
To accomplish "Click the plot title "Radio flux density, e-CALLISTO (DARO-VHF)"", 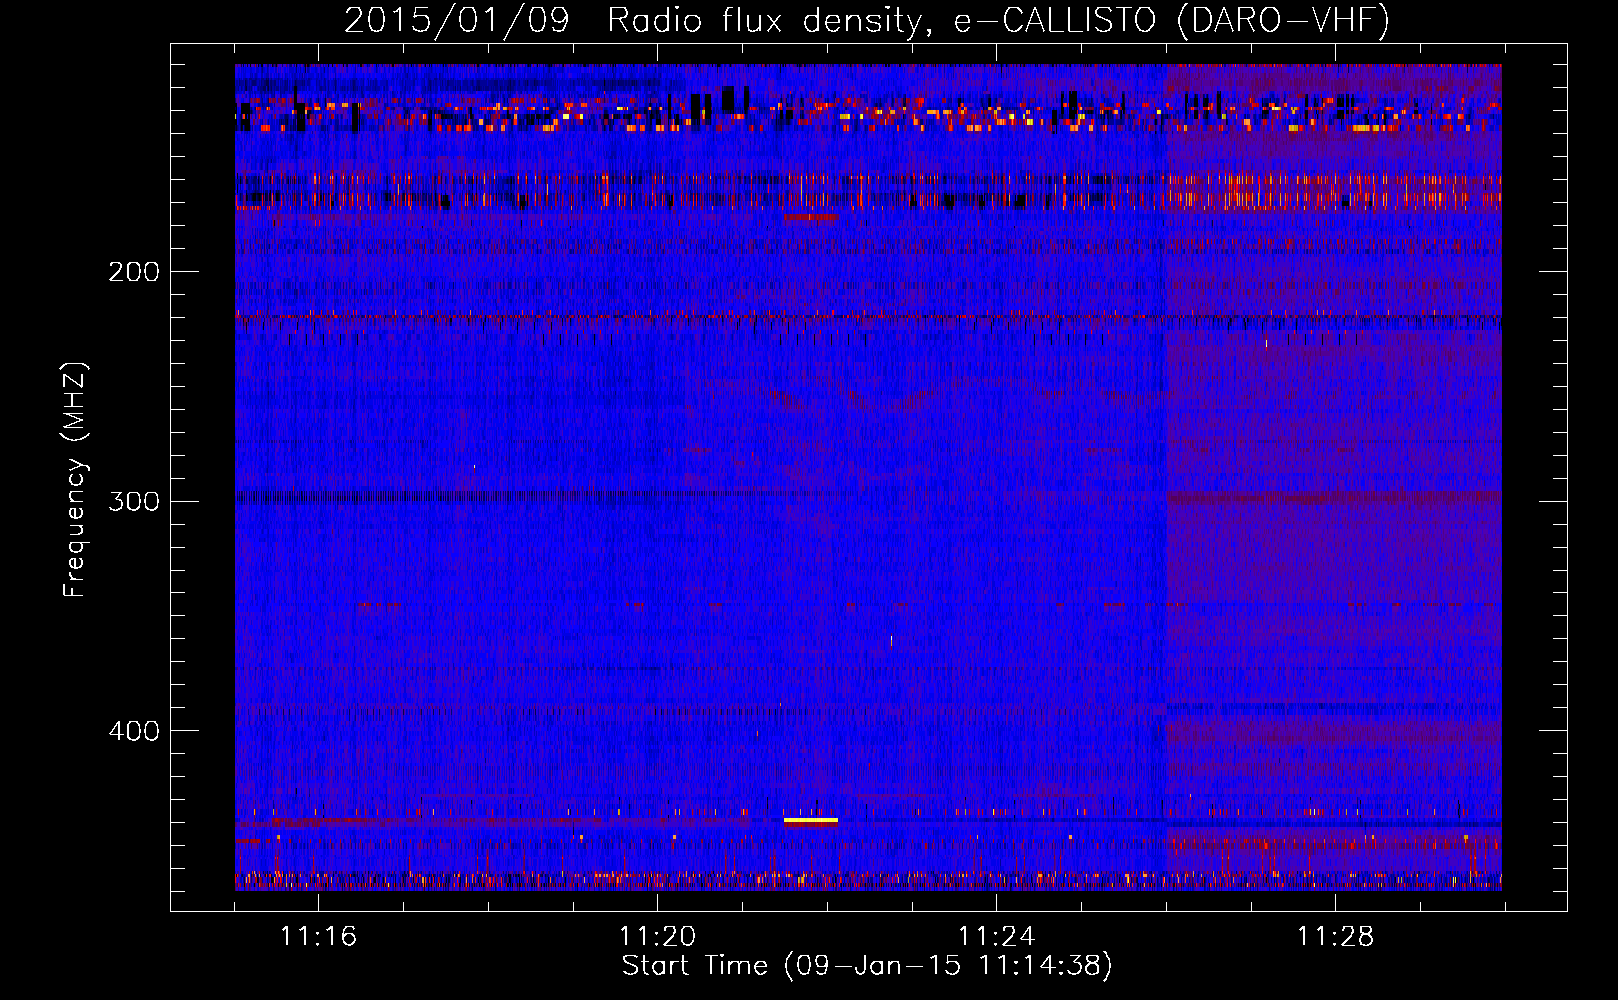I will [999, 20].
